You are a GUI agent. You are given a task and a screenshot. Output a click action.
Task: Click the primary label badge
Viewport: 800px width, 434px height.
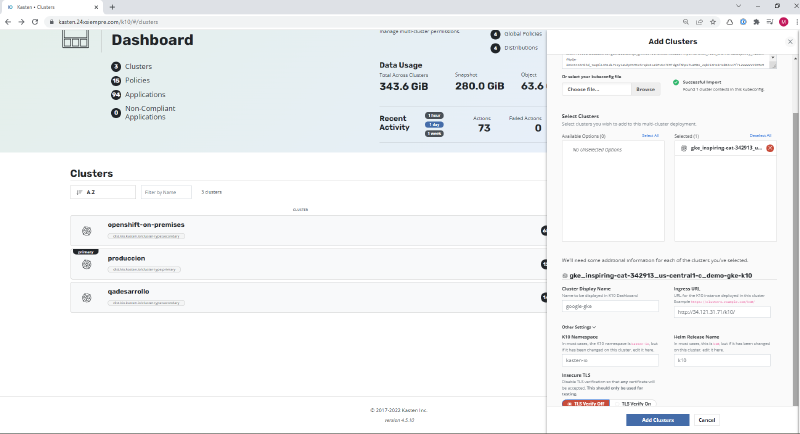pos(86,252)
